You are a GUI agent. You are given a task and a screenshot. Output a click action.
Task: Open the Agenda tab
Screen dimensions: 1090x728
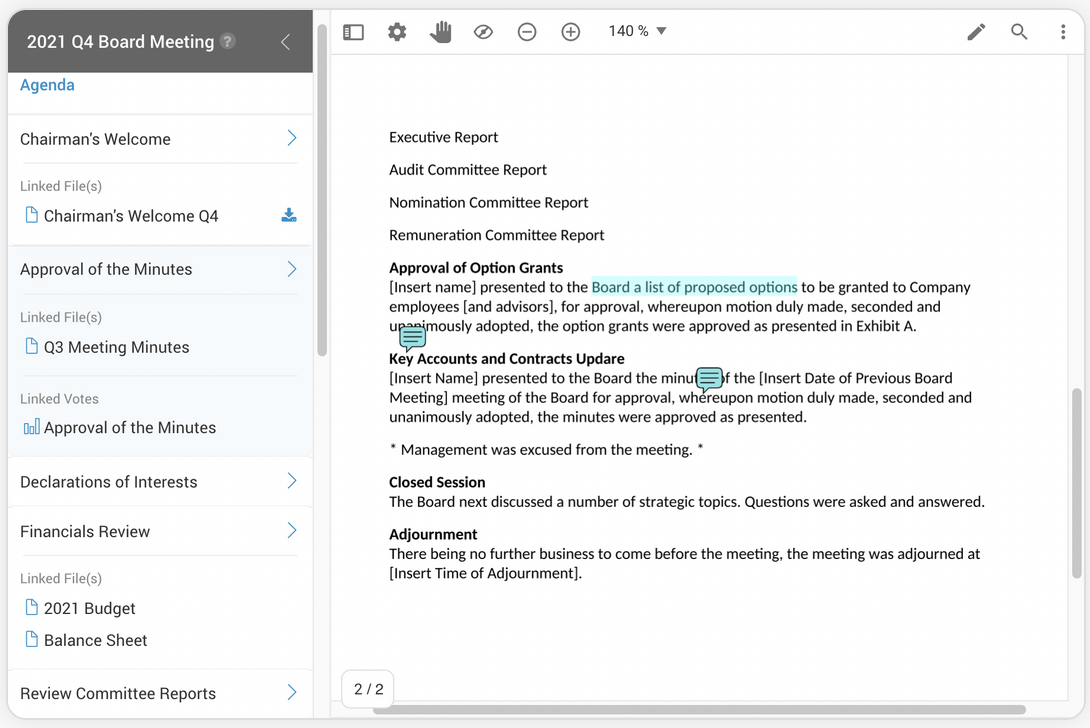pos(47,85)
